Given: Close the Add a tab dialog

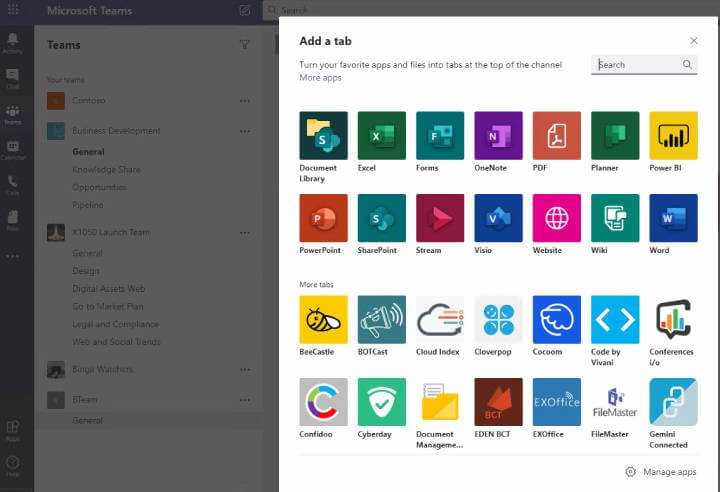Looking at the screenshot, I should (x=694, y=41).
